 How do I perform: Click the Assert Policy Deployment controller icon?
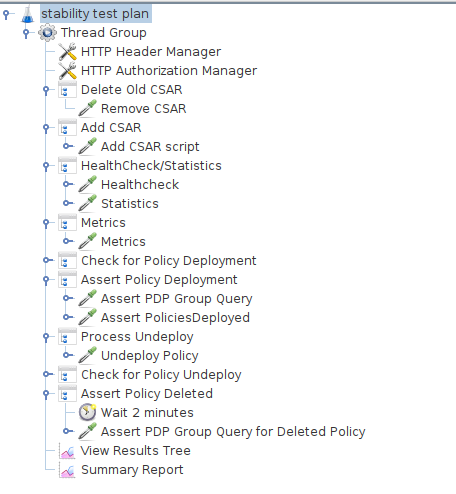click(x=67, y=280)
